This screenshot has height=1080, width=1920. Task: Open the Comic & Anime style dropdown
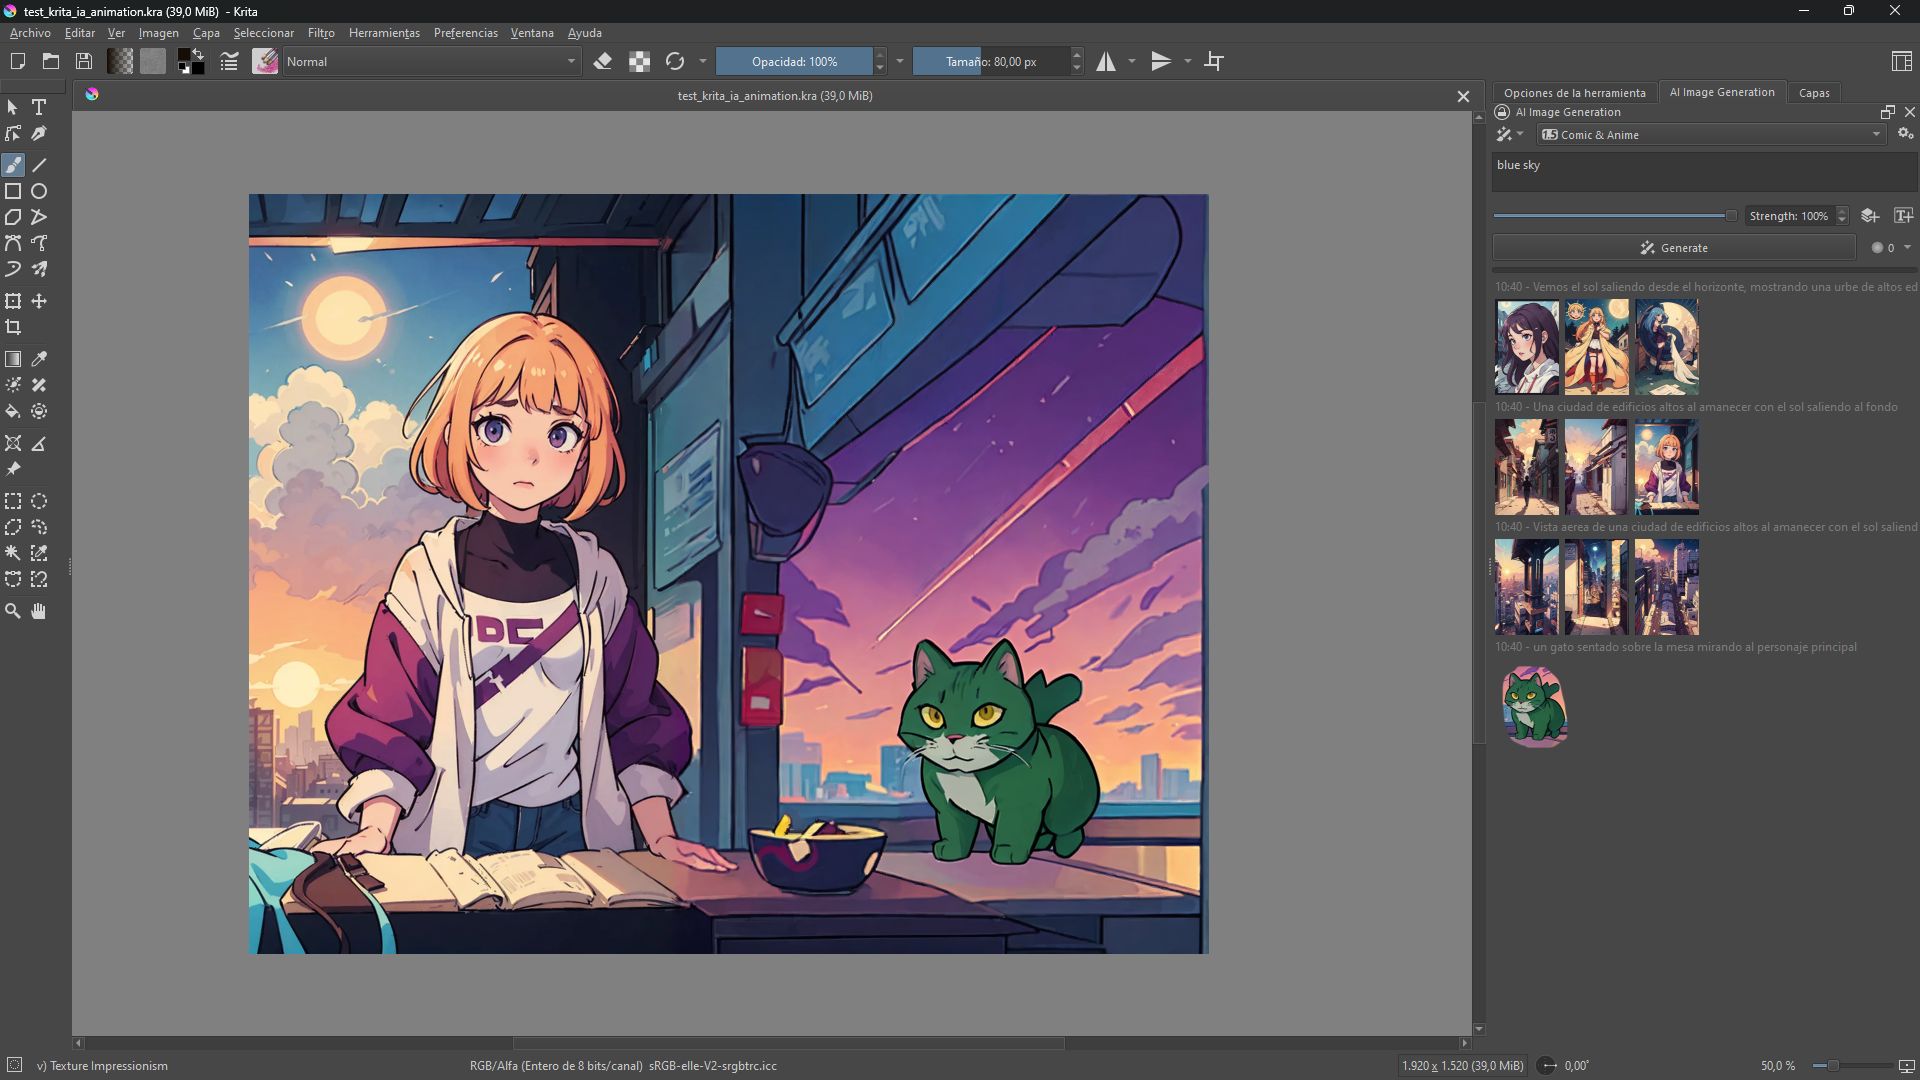pos(1710,135)
